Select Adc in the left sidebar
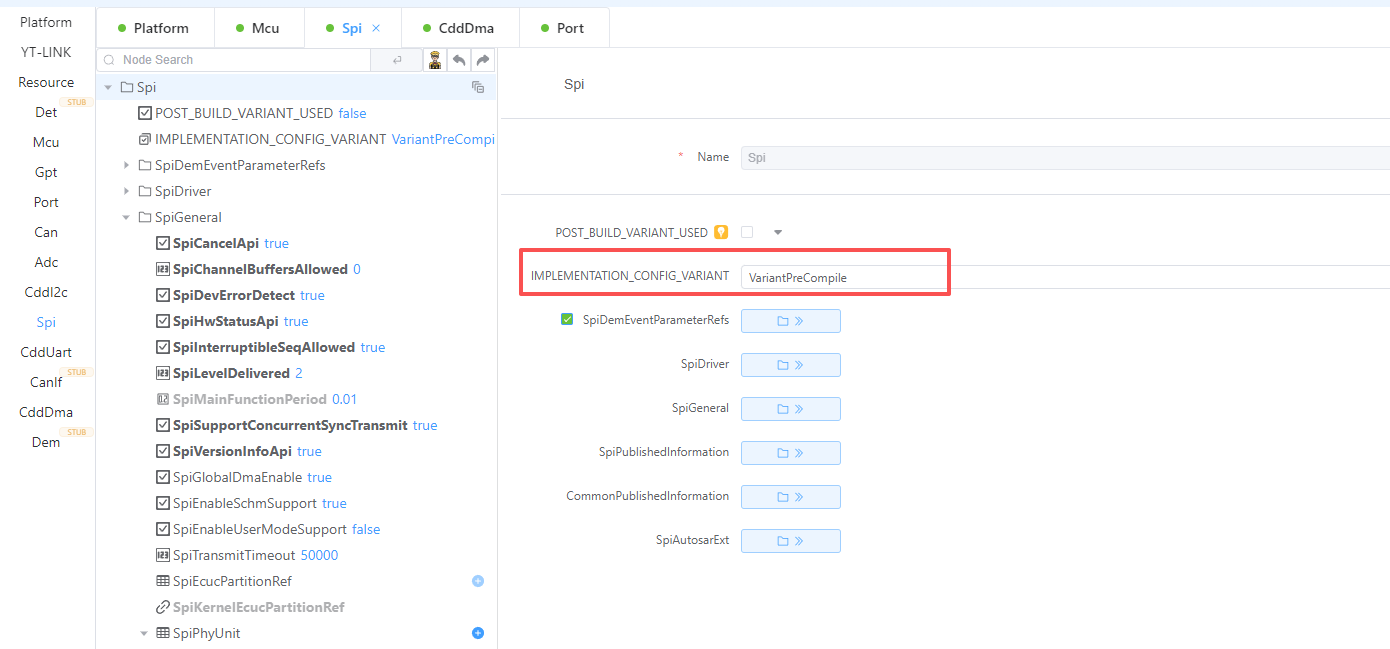1390x649 pixels. [x=46, y=262]
